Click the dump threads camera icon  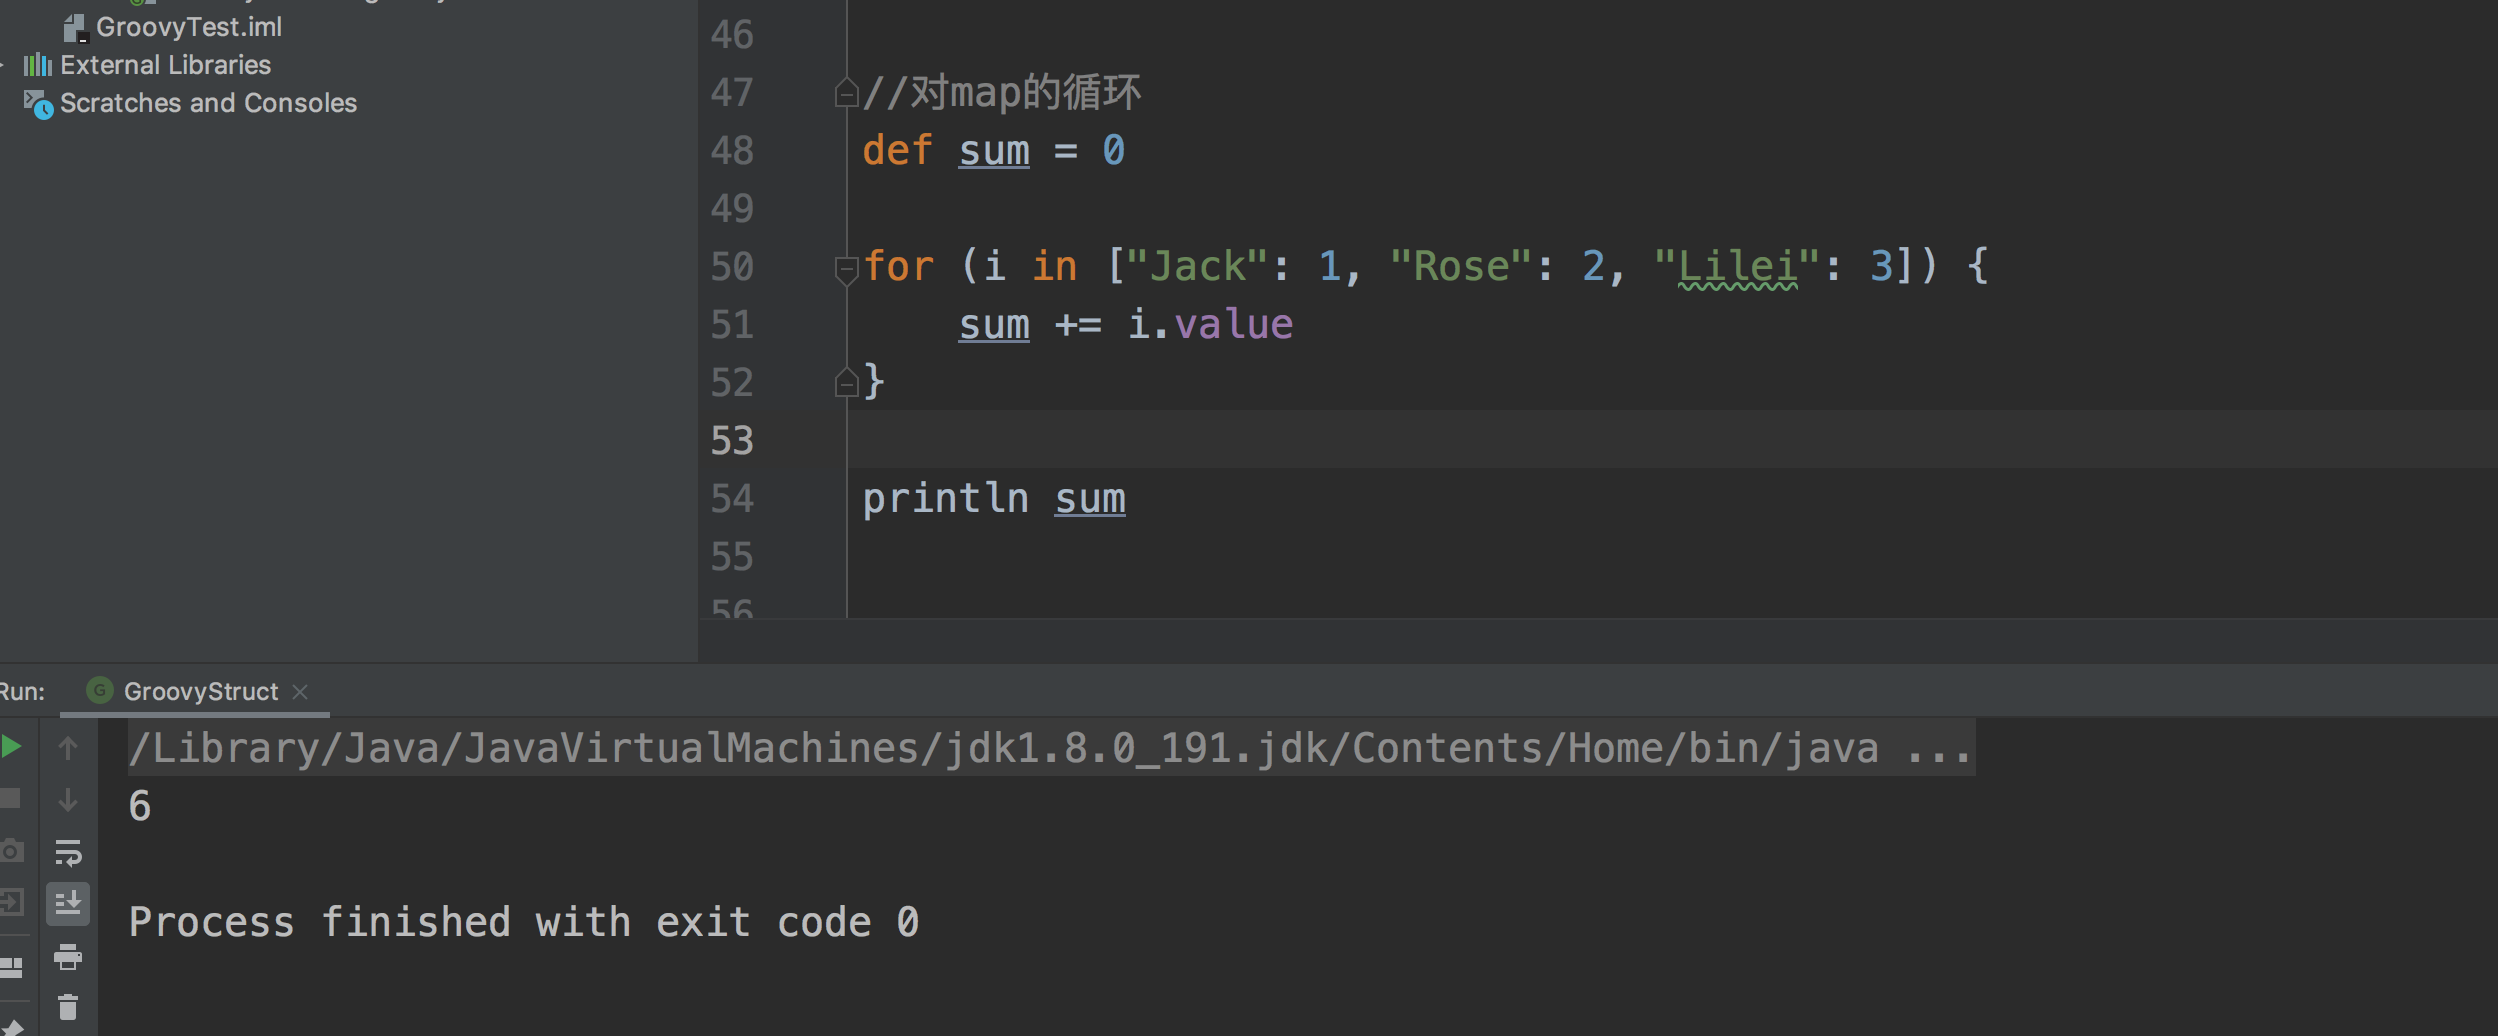11,851
